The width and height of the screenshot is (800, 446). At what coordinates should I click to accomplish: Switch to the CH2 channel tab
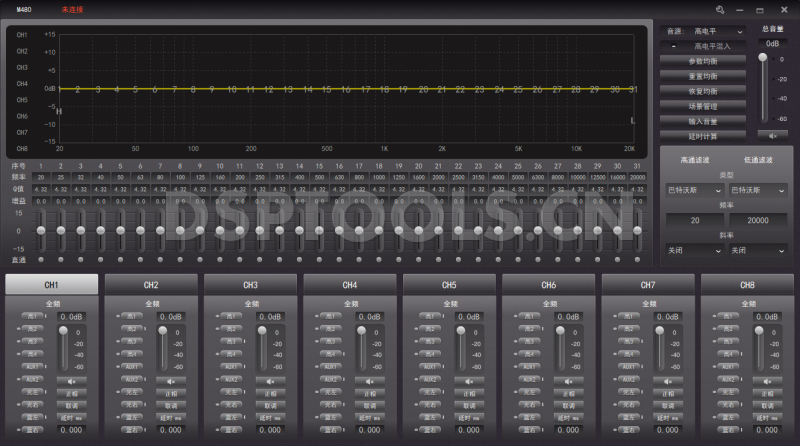151,285
